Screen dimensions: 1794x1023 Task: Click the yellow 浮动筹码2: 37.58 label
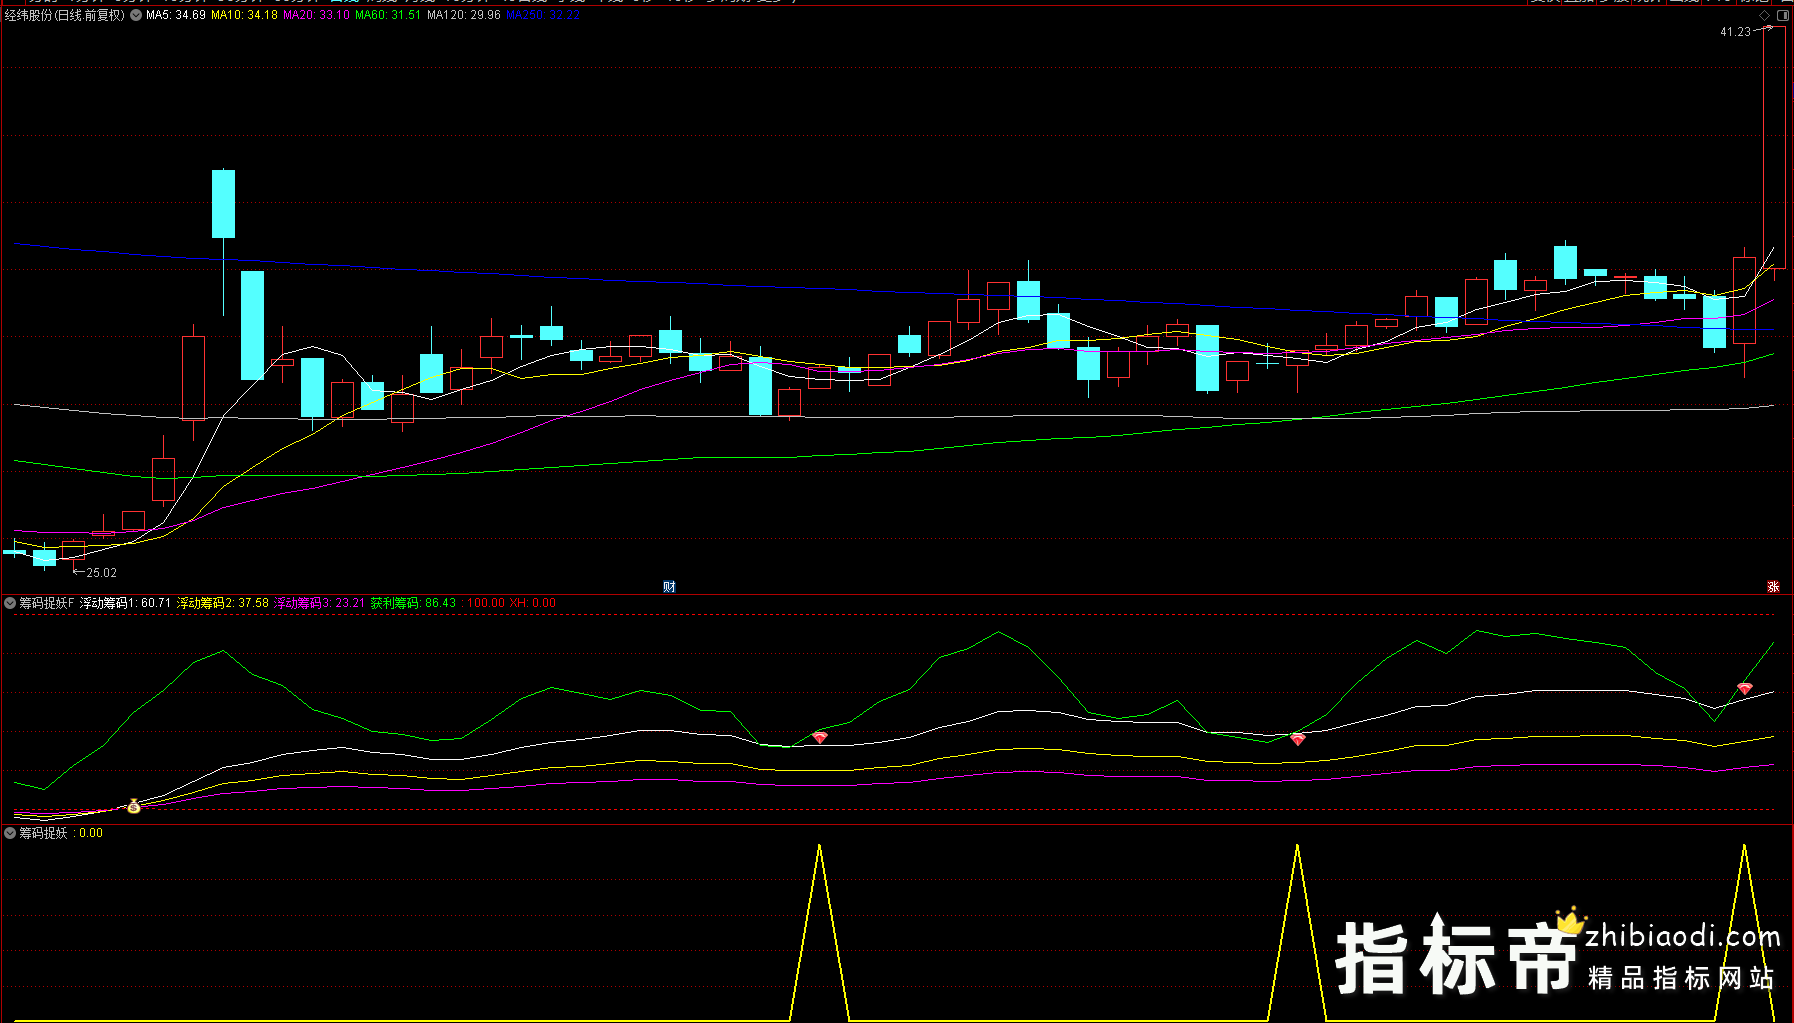[223, 603]
